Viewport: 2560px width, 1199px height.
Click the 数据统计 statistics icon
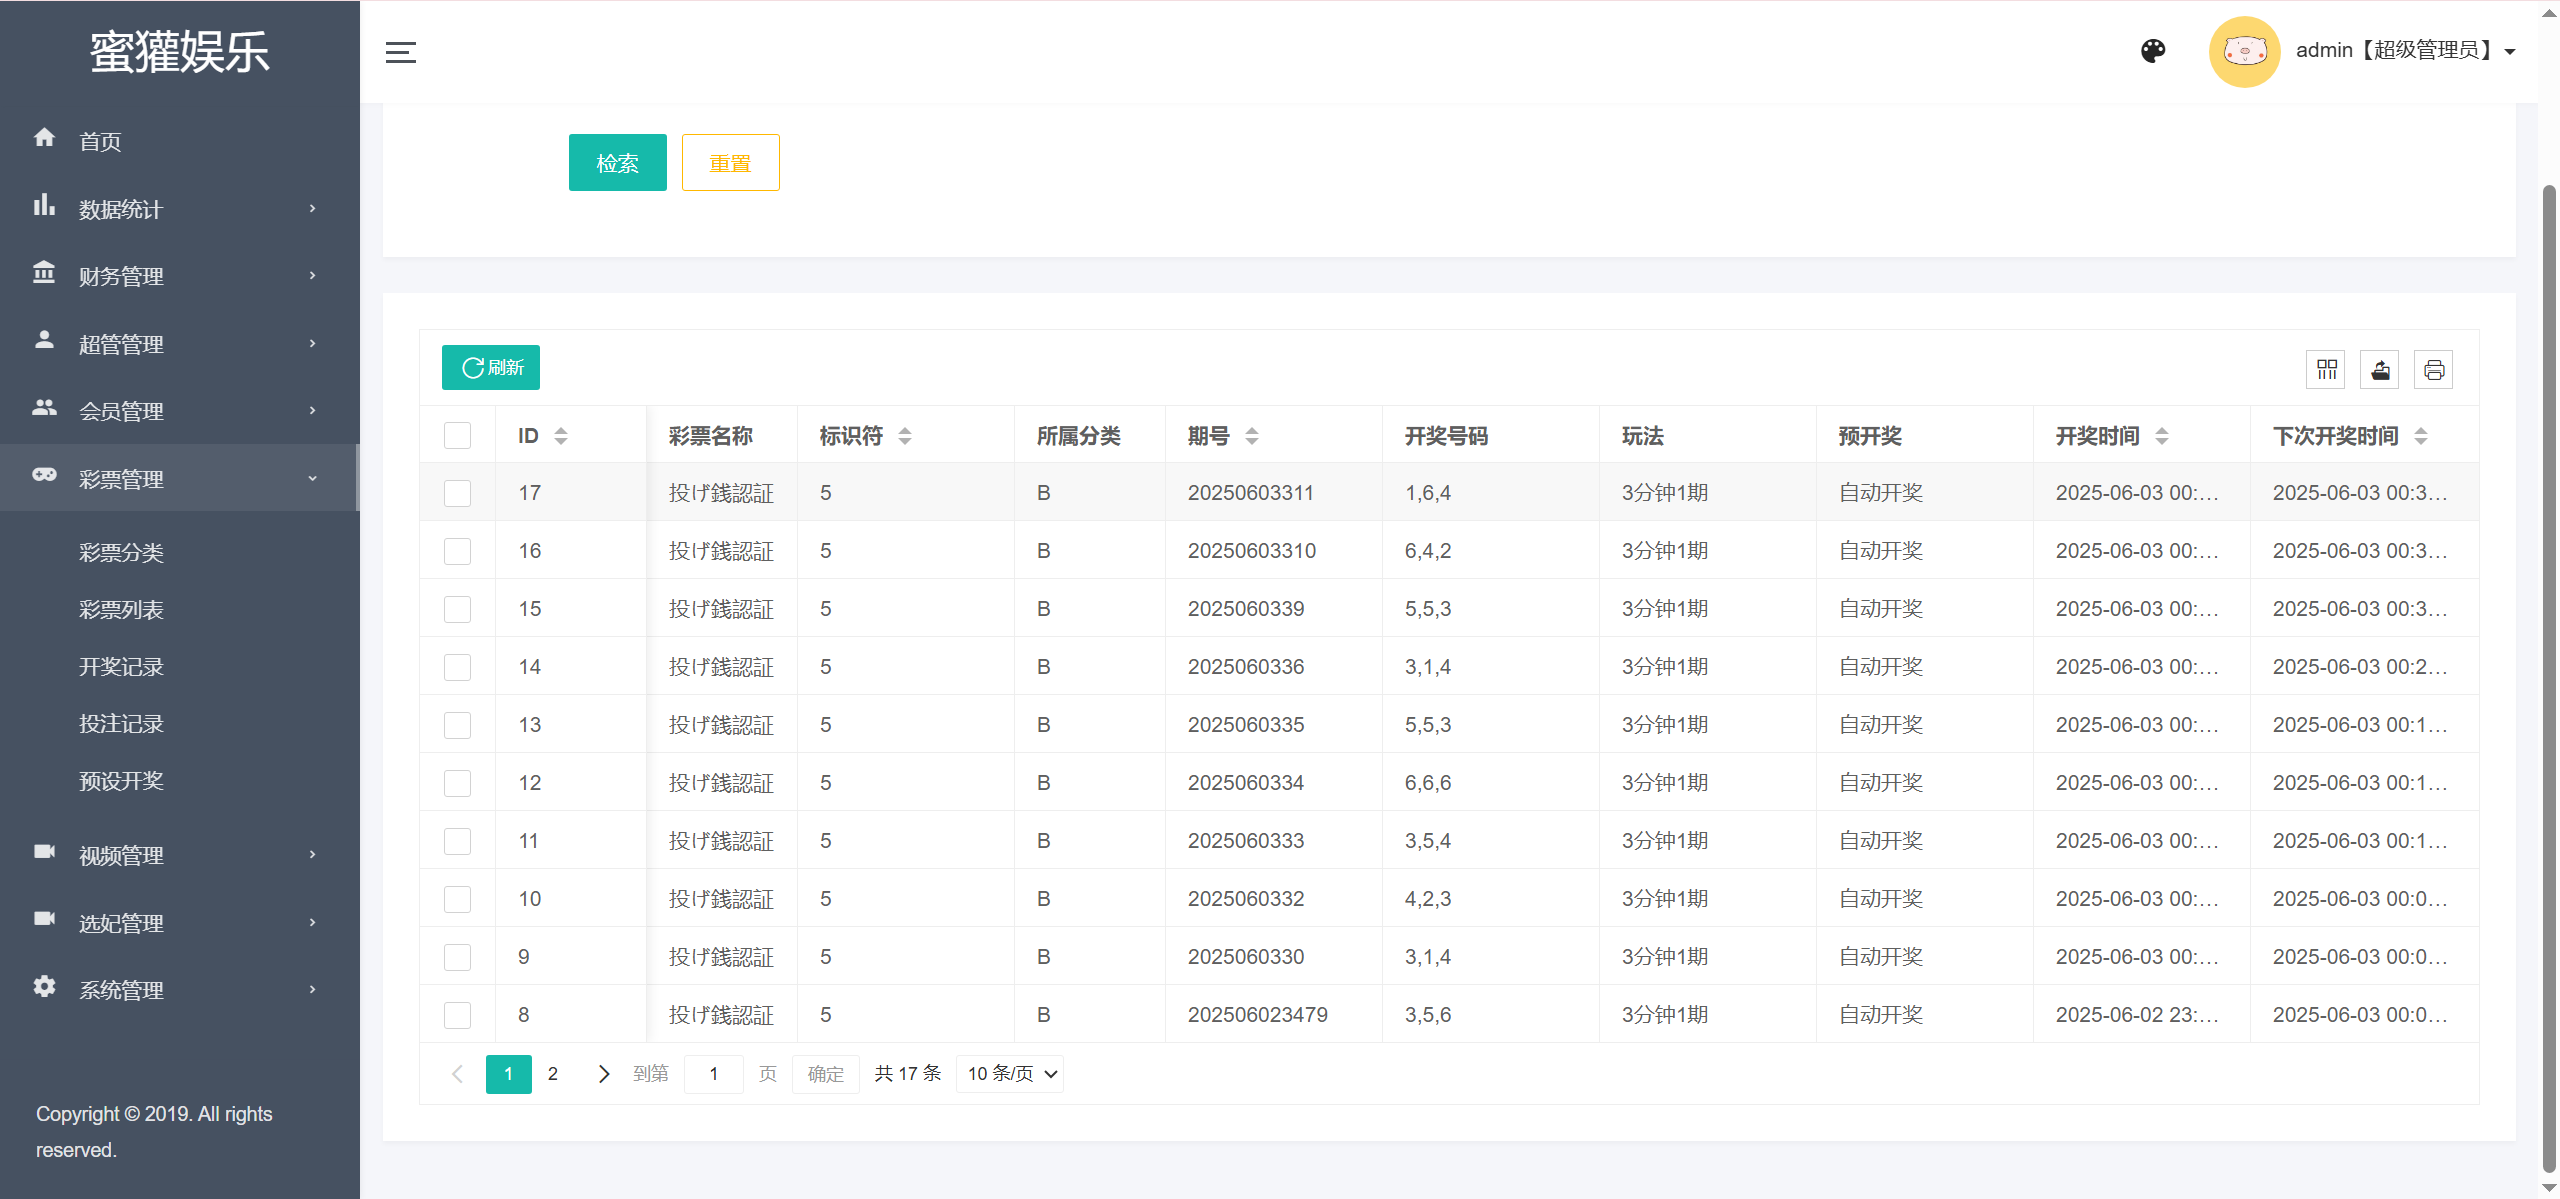click(x=45, y=207)
